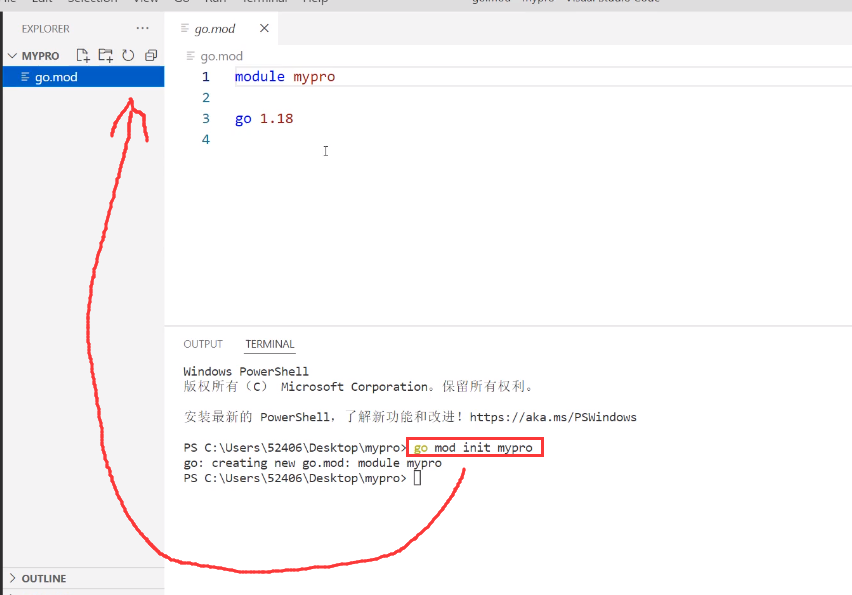The width and height of the screenshot is (852, 595).
Task: Click line number 4 in the gutter
Action: coord(205,139)
